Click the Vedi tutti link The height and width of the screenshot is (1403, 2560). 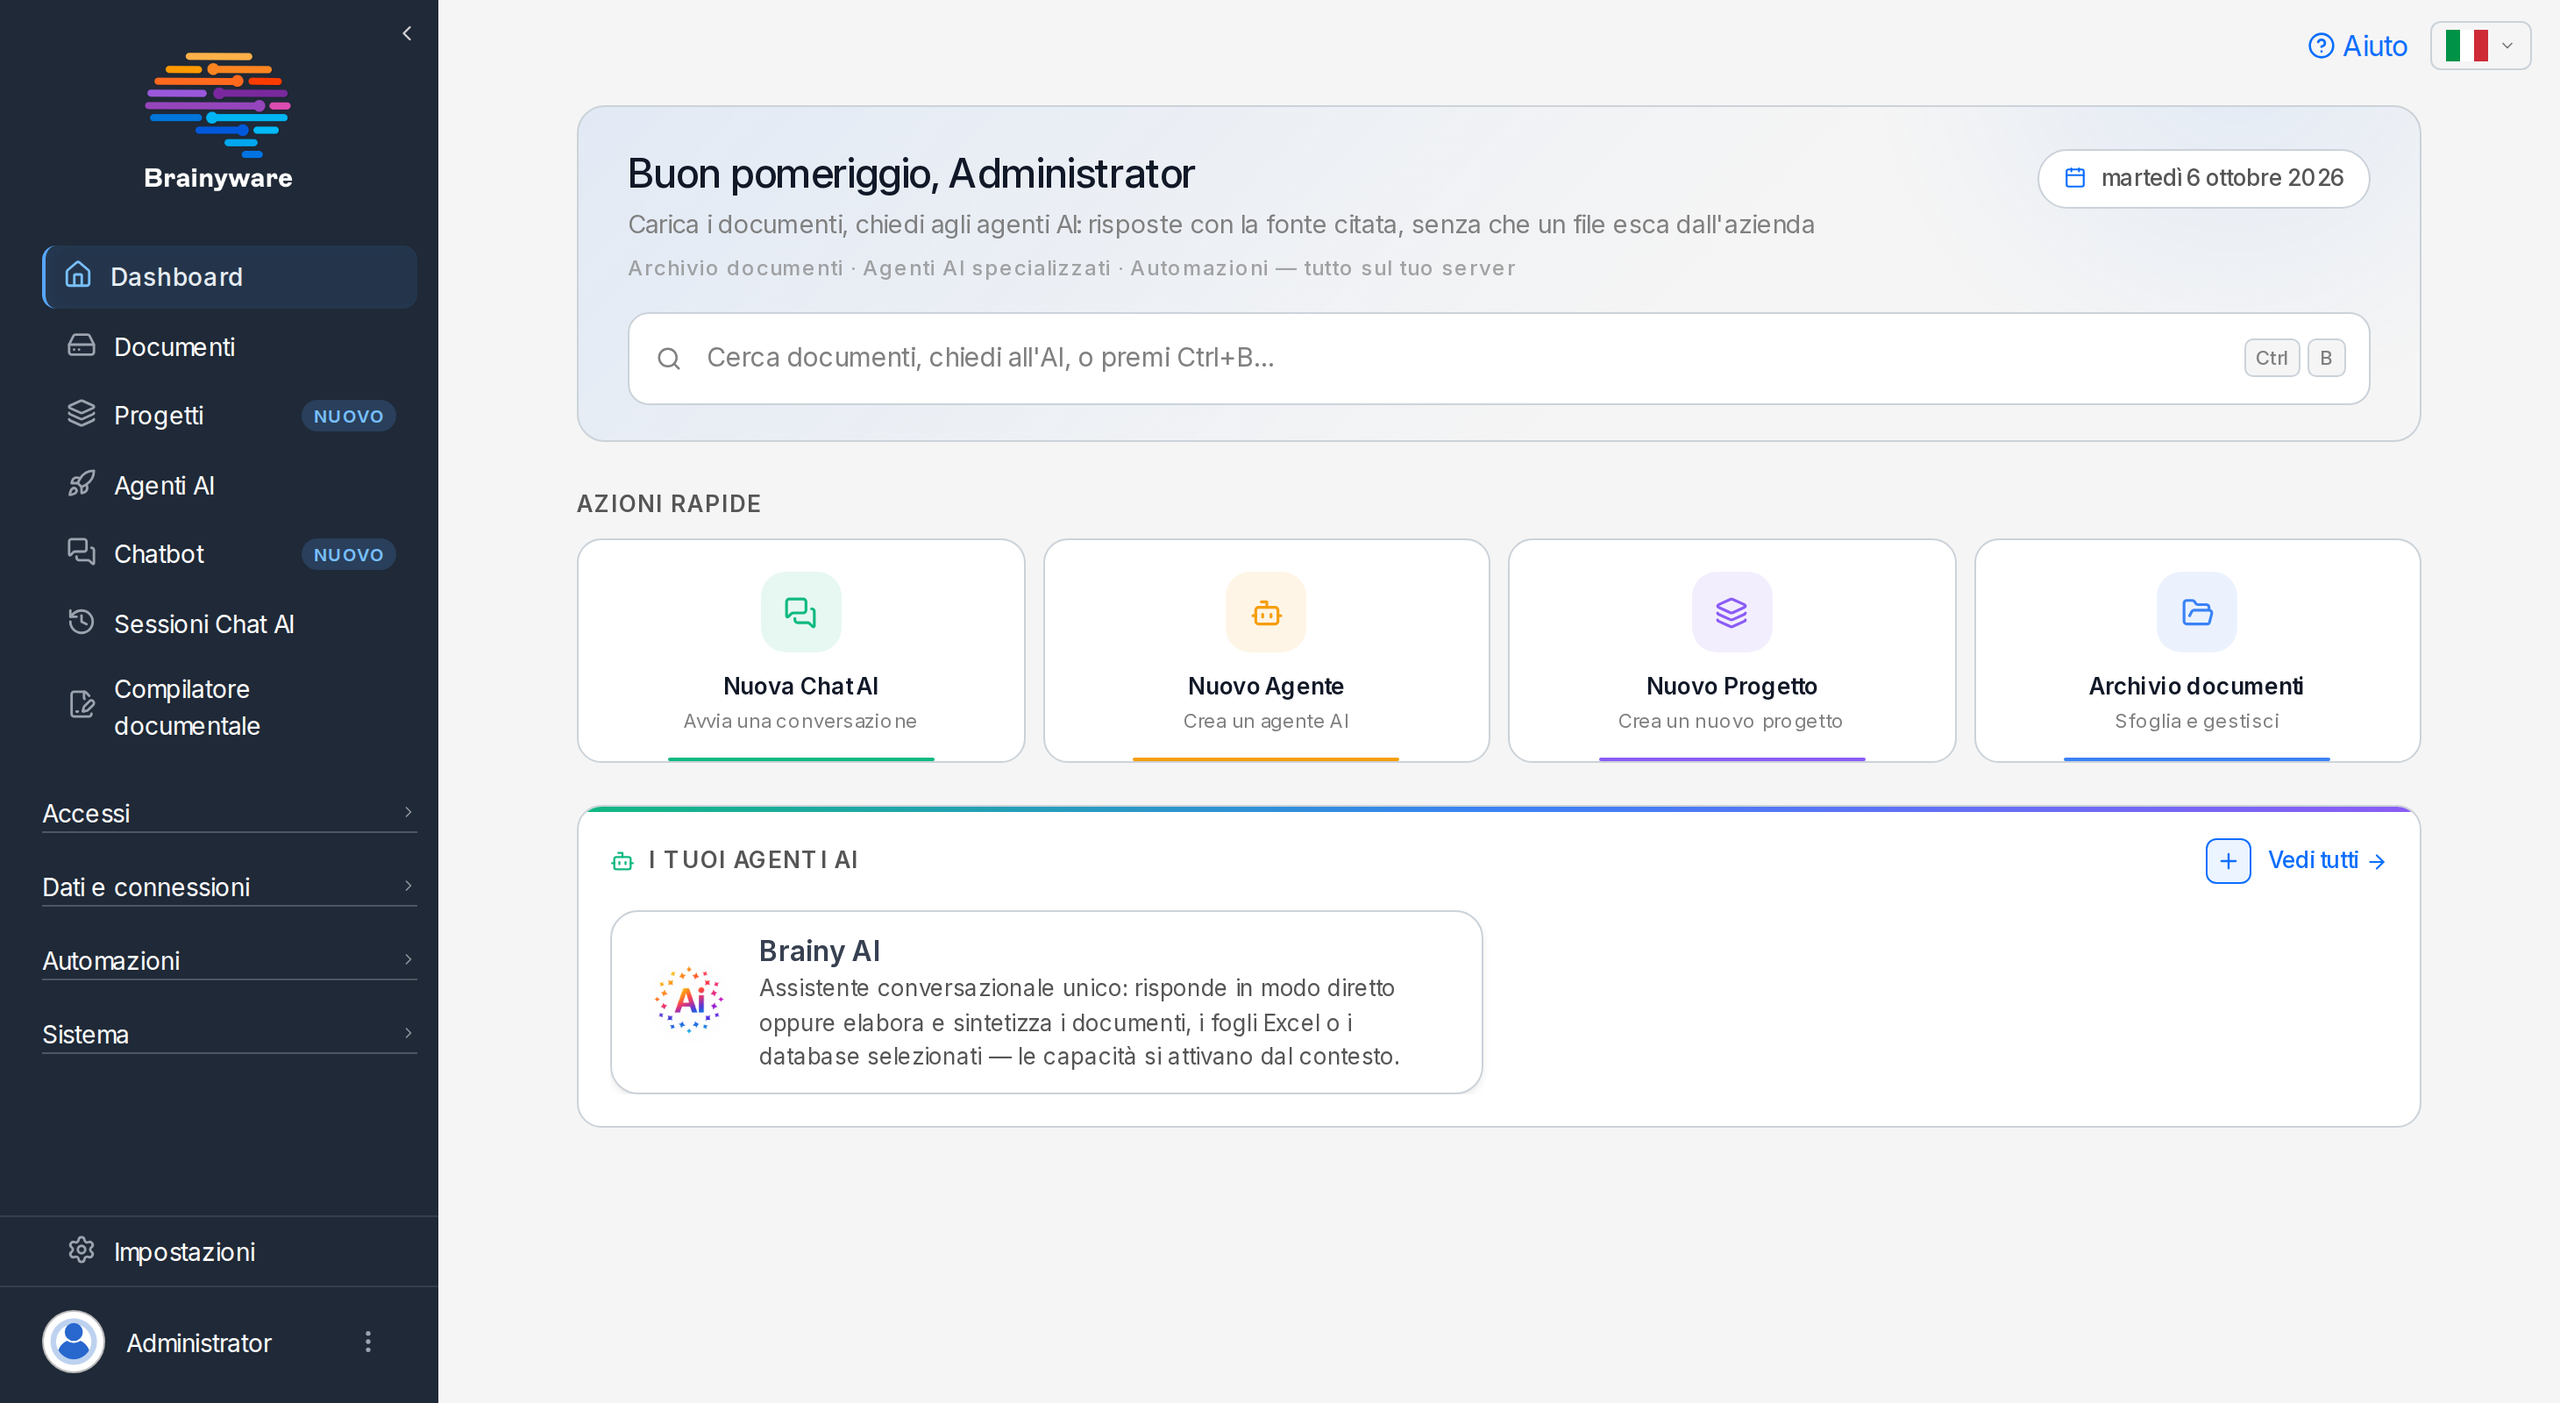[x=2326, y=861]
